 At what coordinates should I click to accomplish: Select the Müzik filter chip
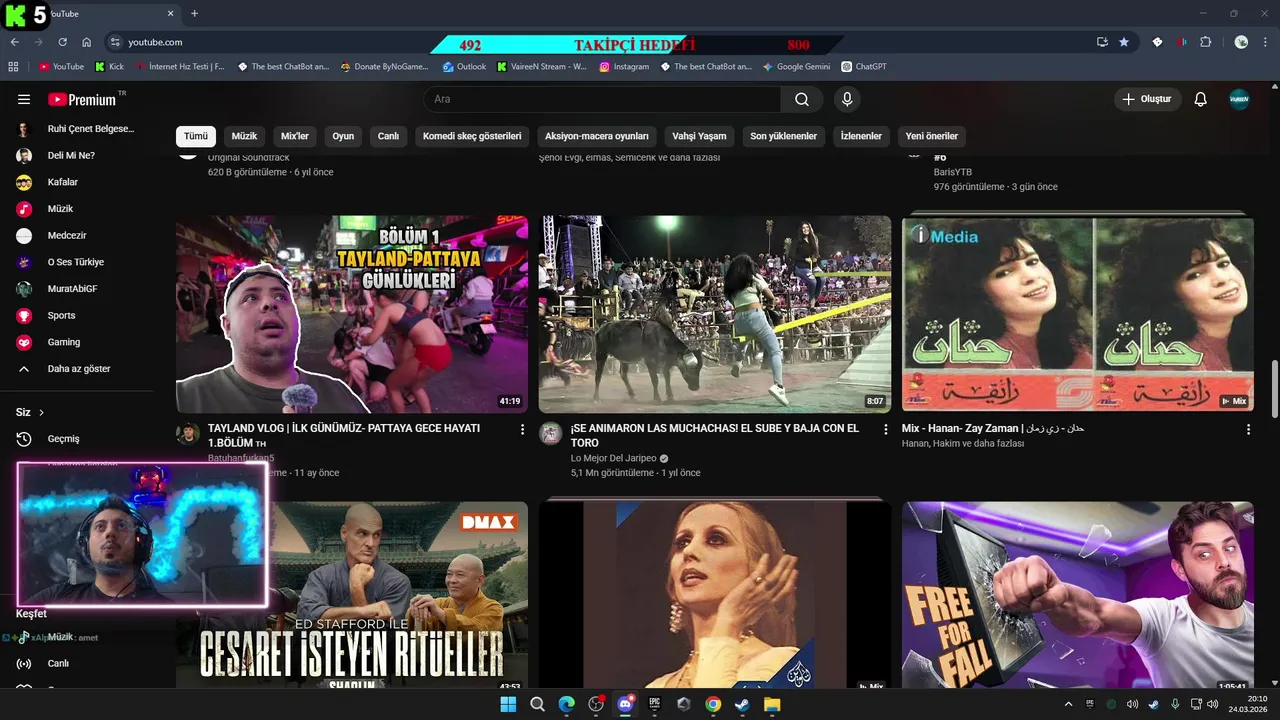coord(244,136)
